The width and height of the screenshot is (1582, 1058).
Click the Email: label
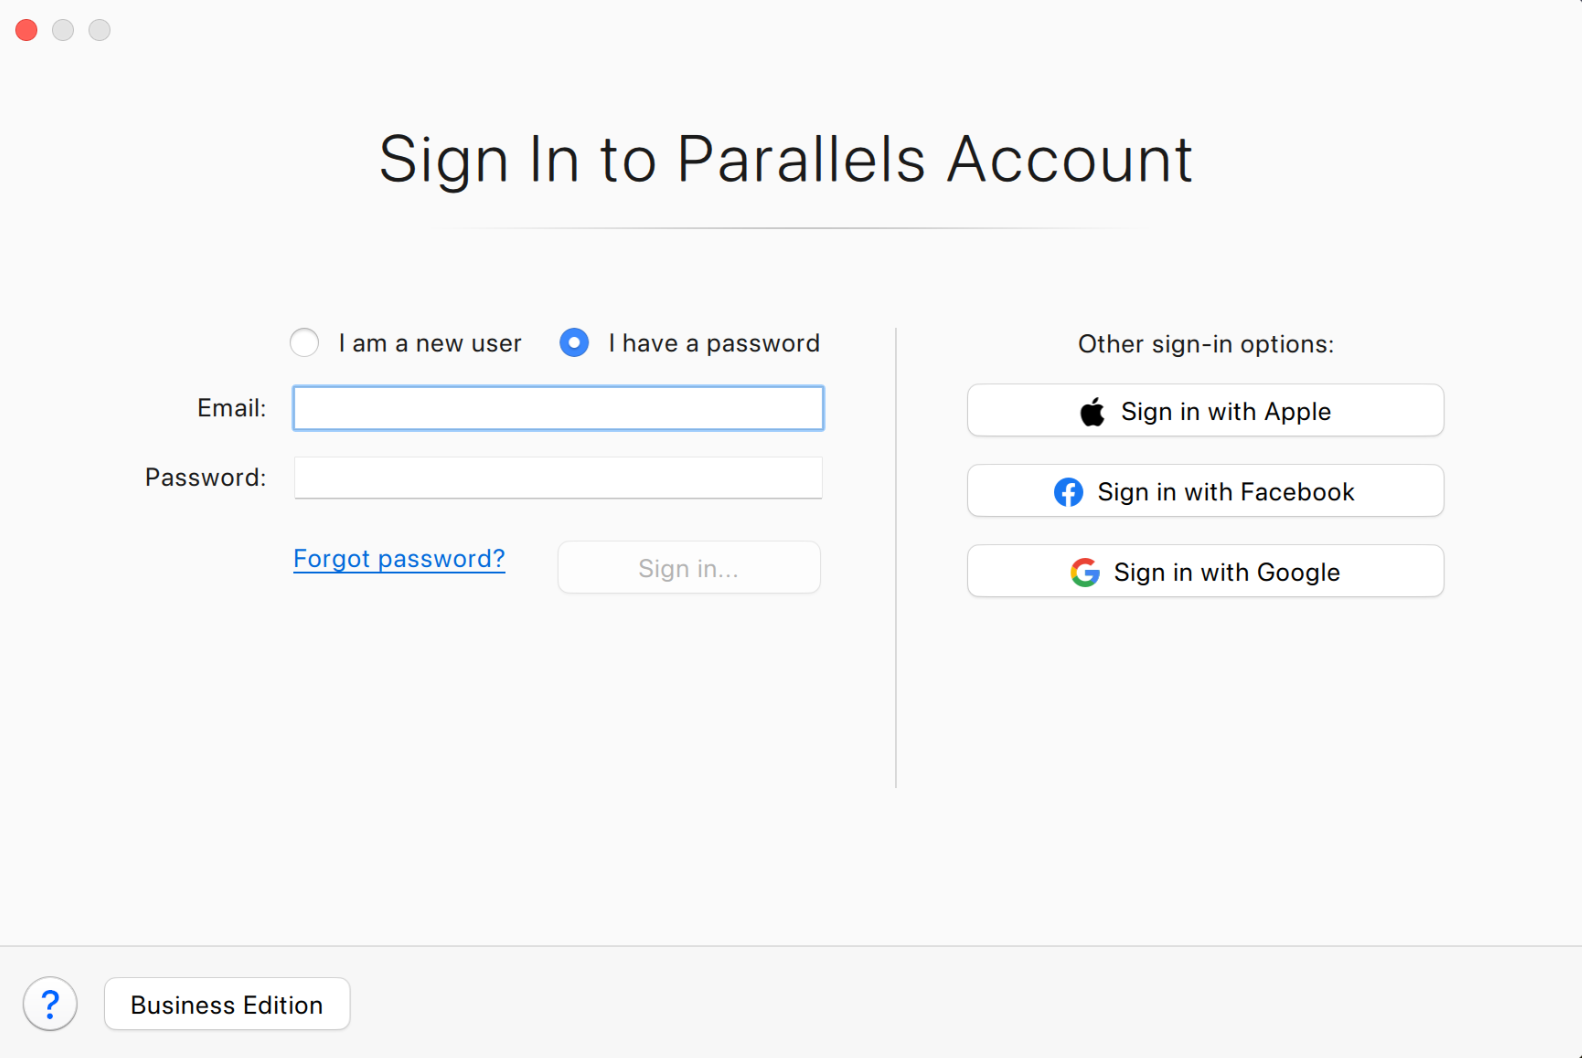click(230, 407)
